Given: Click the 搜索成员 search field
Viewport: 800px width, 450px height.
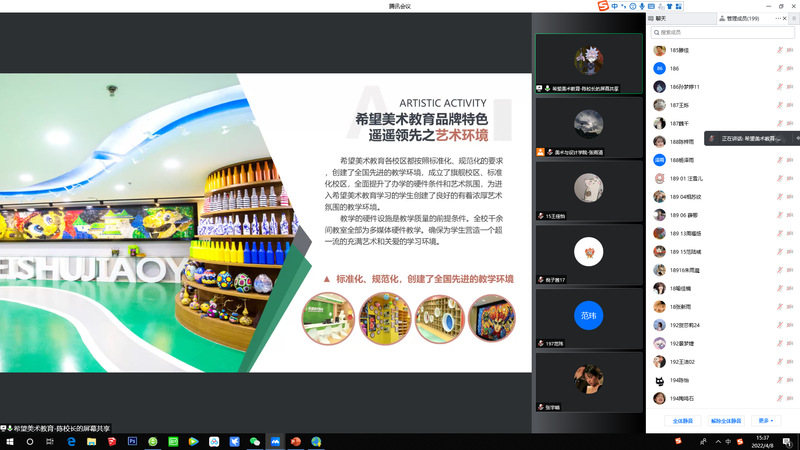Looking at the screenshot, I should (720, 32).
